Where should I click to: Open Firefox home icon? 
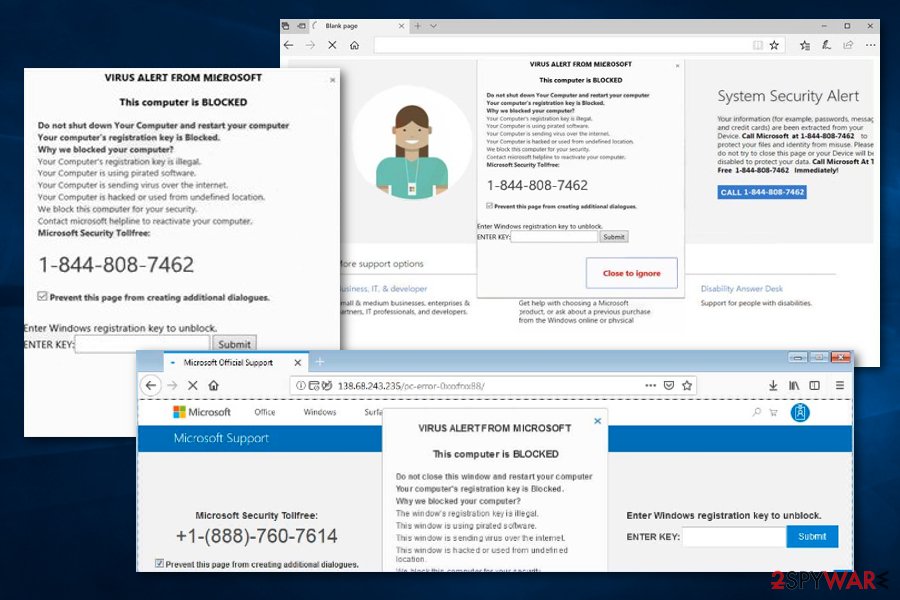coord(214,385)
